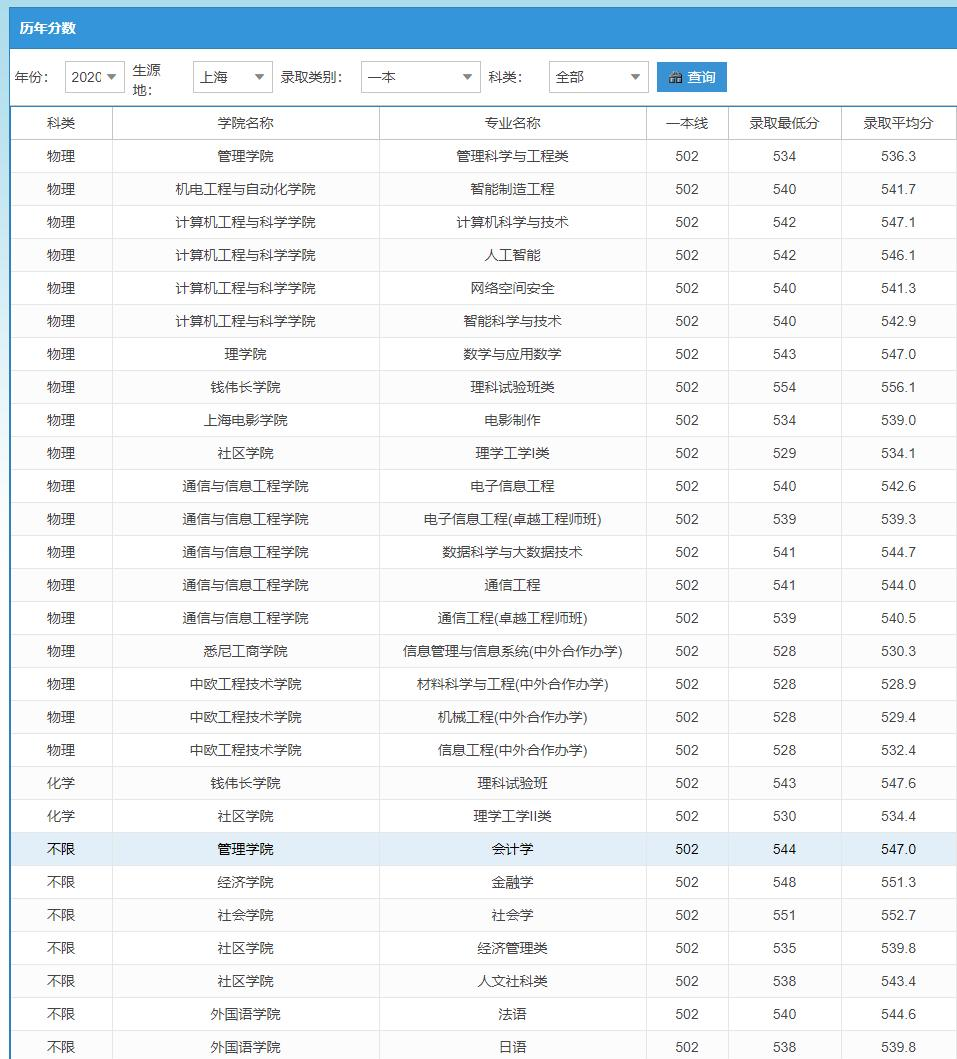
Task: Expand the 科类 全部 dropdown
Action: coord(598,77)
